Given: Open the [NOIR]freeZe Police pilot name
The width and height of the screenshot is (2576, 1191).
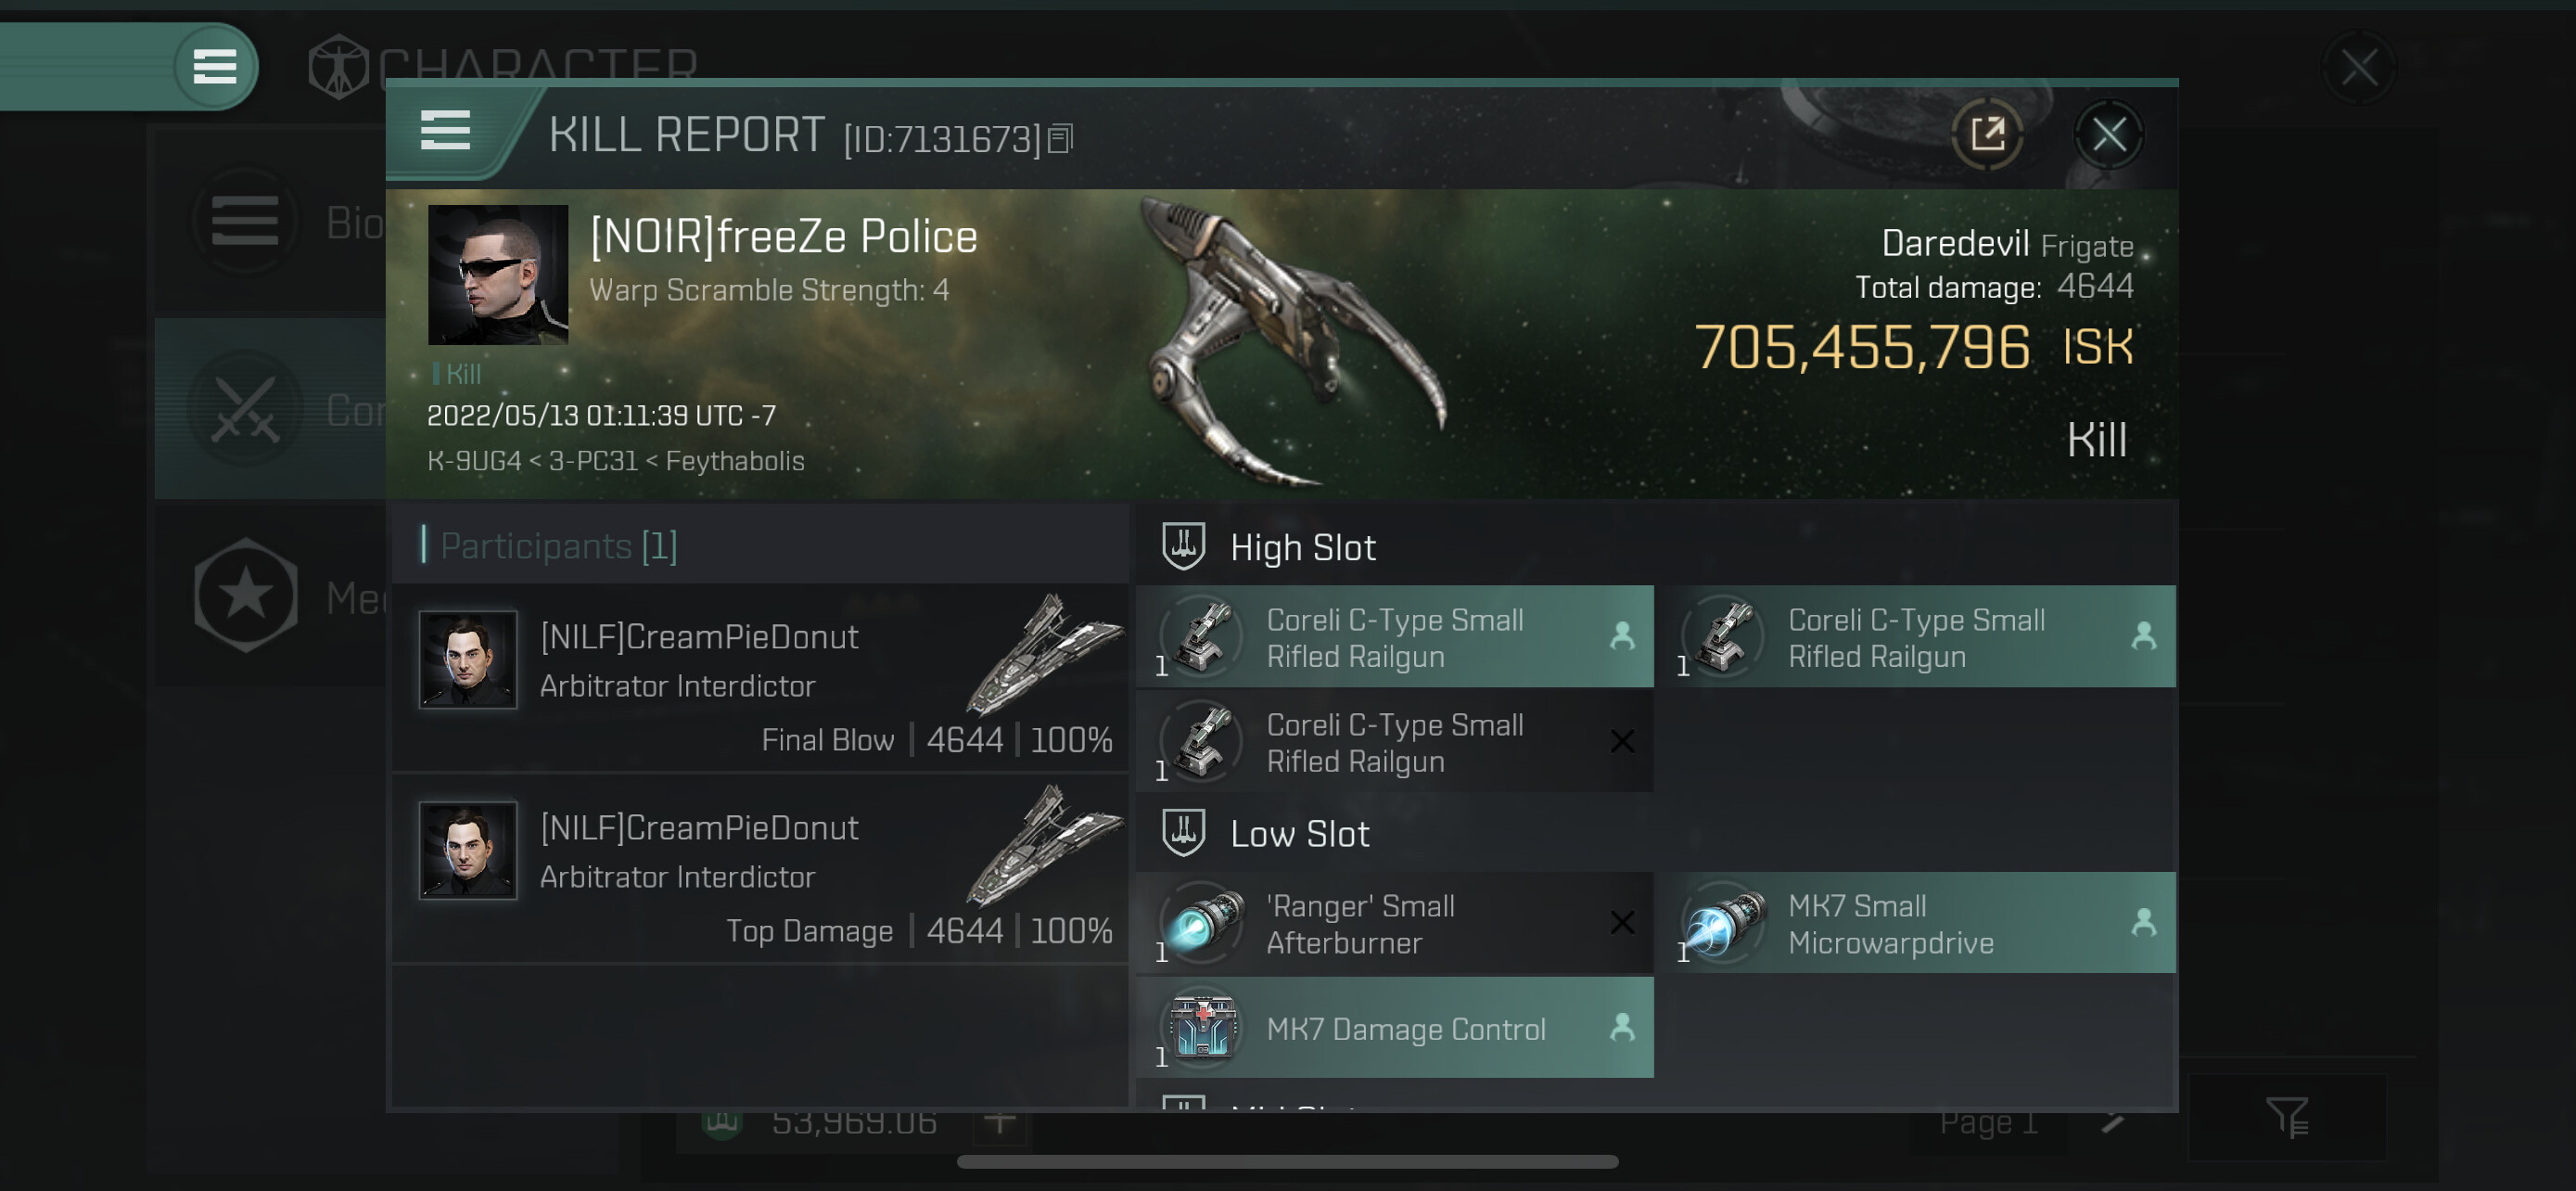Looking at the screenshot, I should [x=783, y=237].
